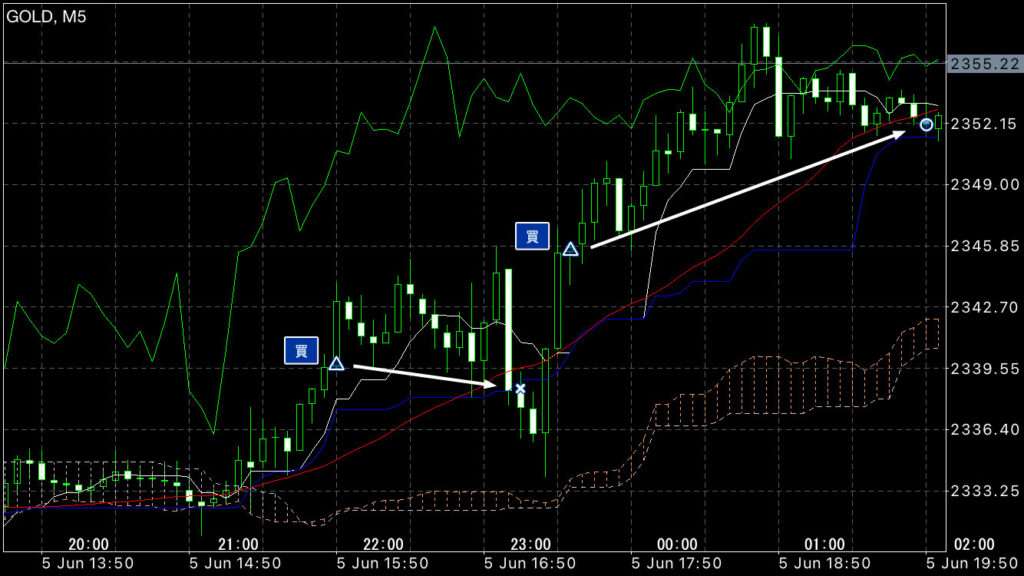Click price level 2336.40 on the scale

pos(984,430)
